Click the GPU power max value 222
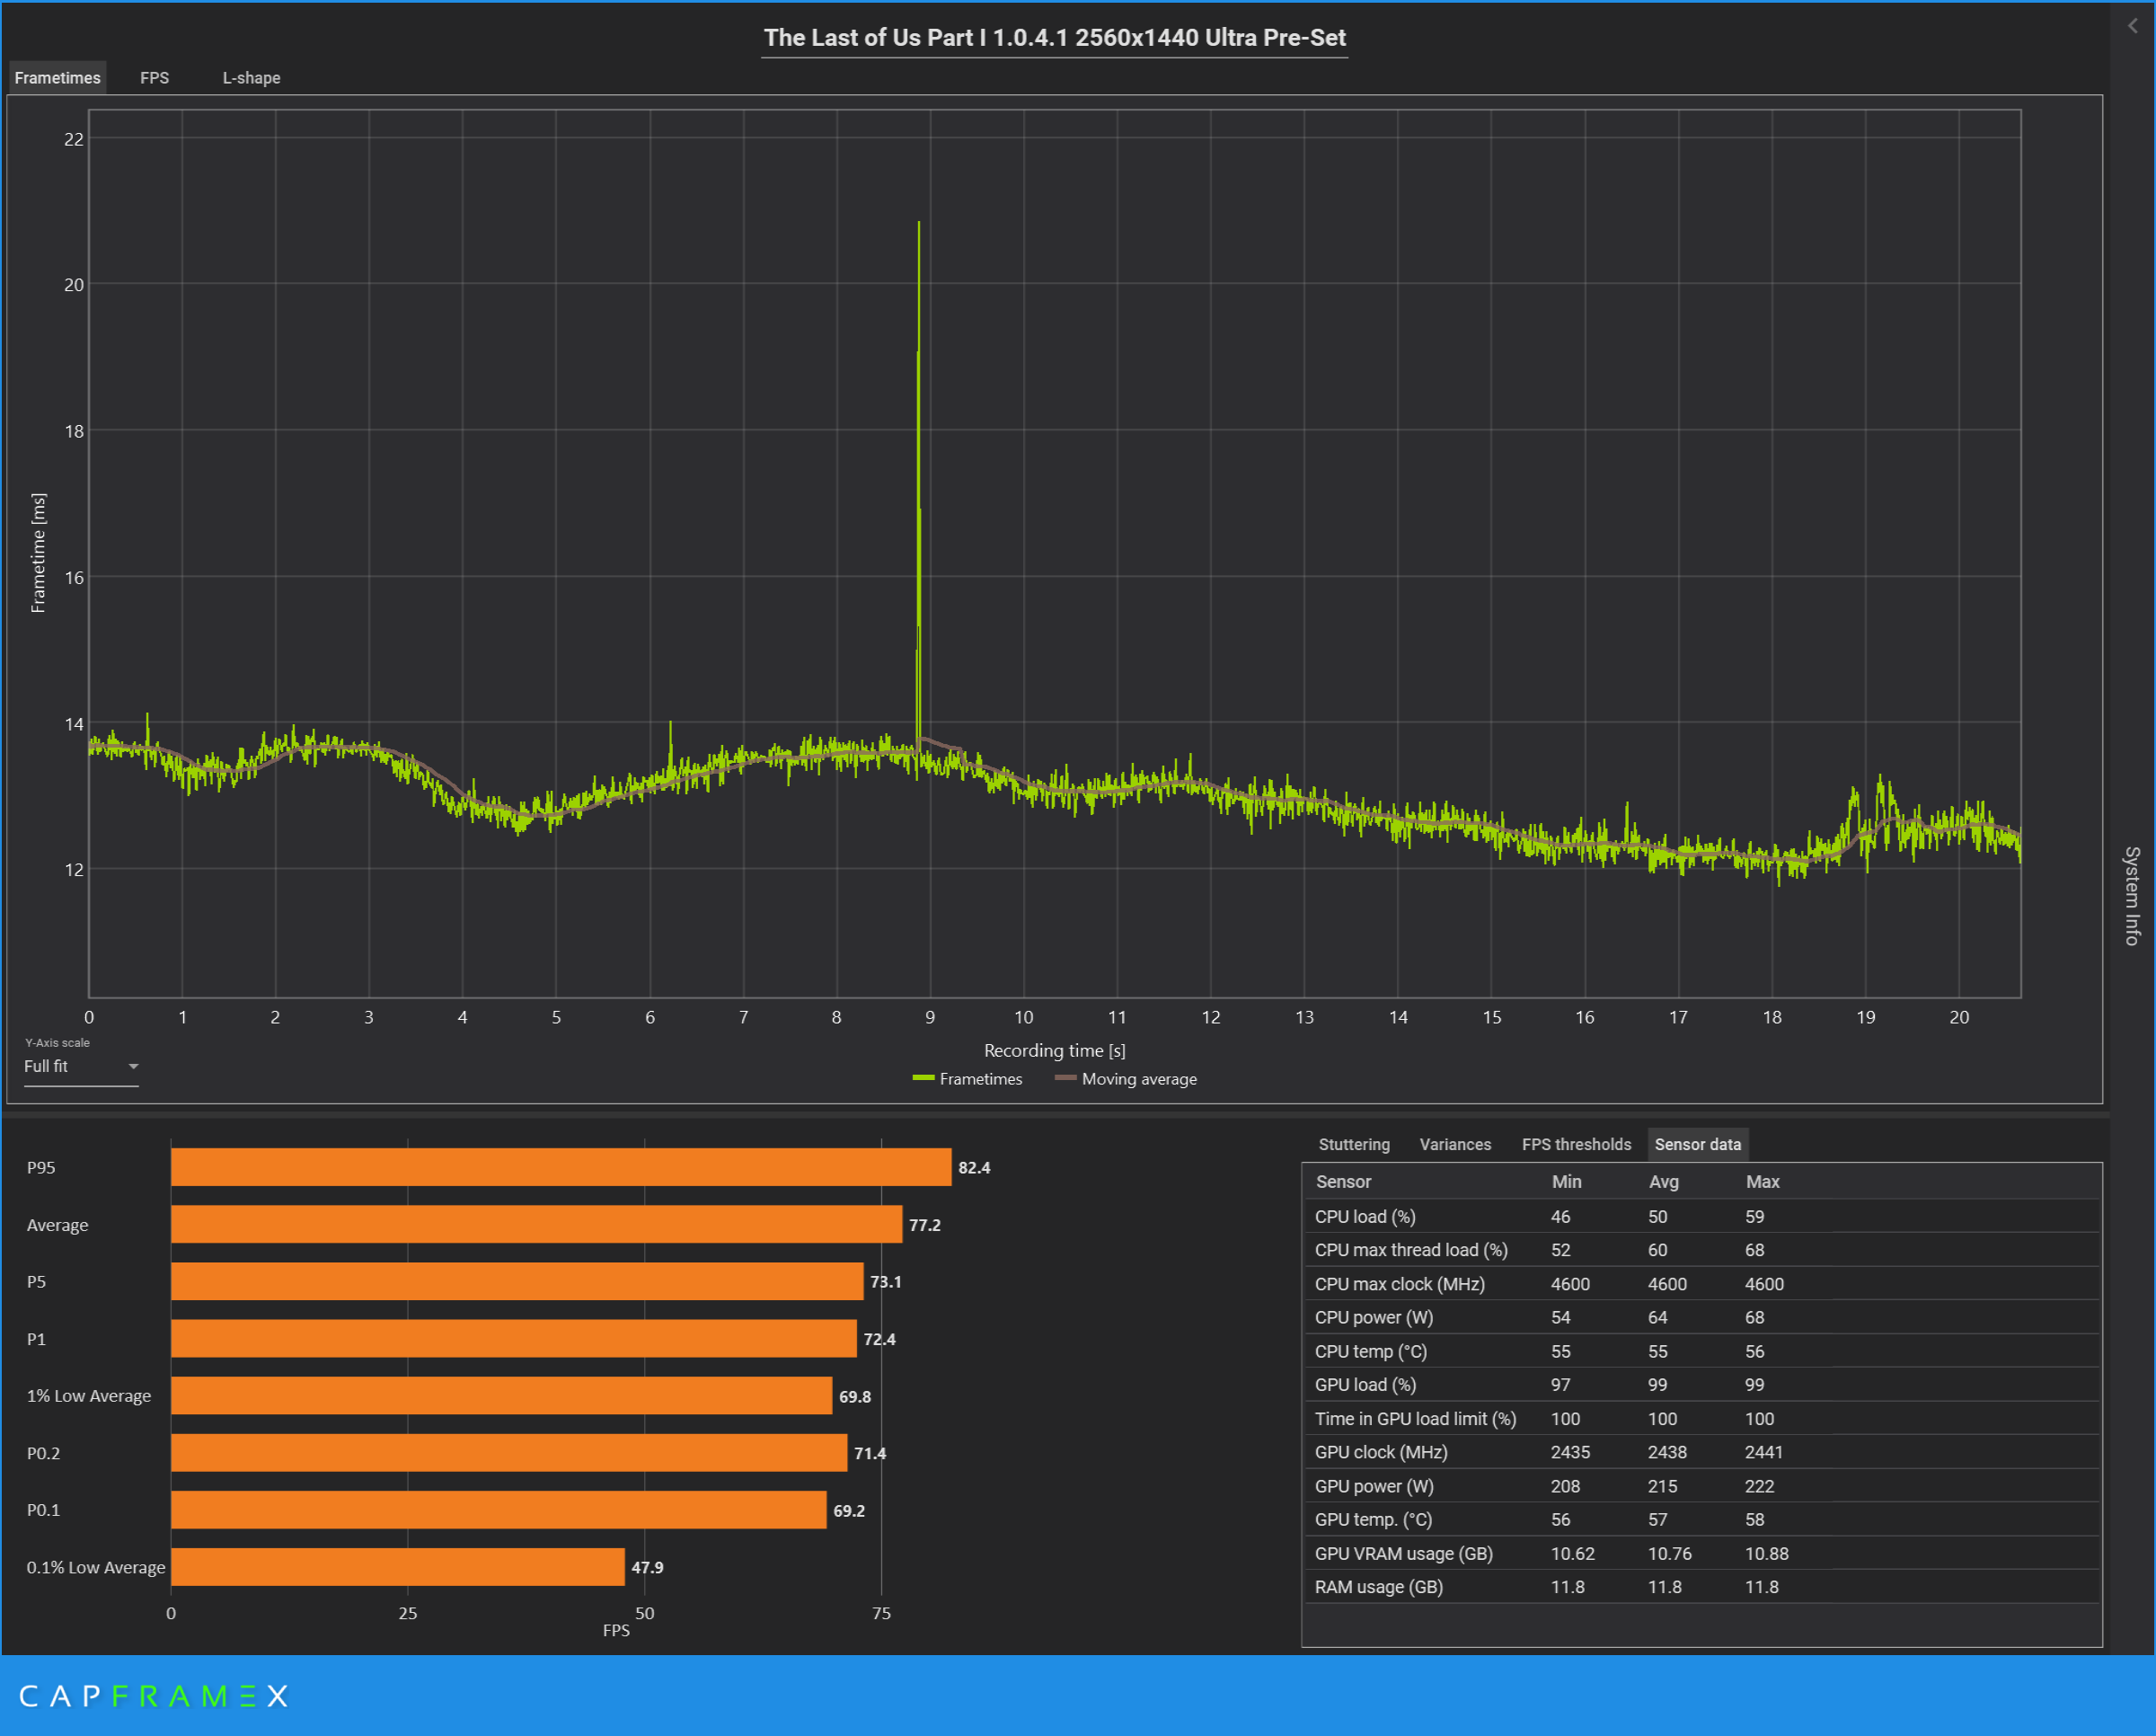2156x1736 pixels. (1759, 1486)
